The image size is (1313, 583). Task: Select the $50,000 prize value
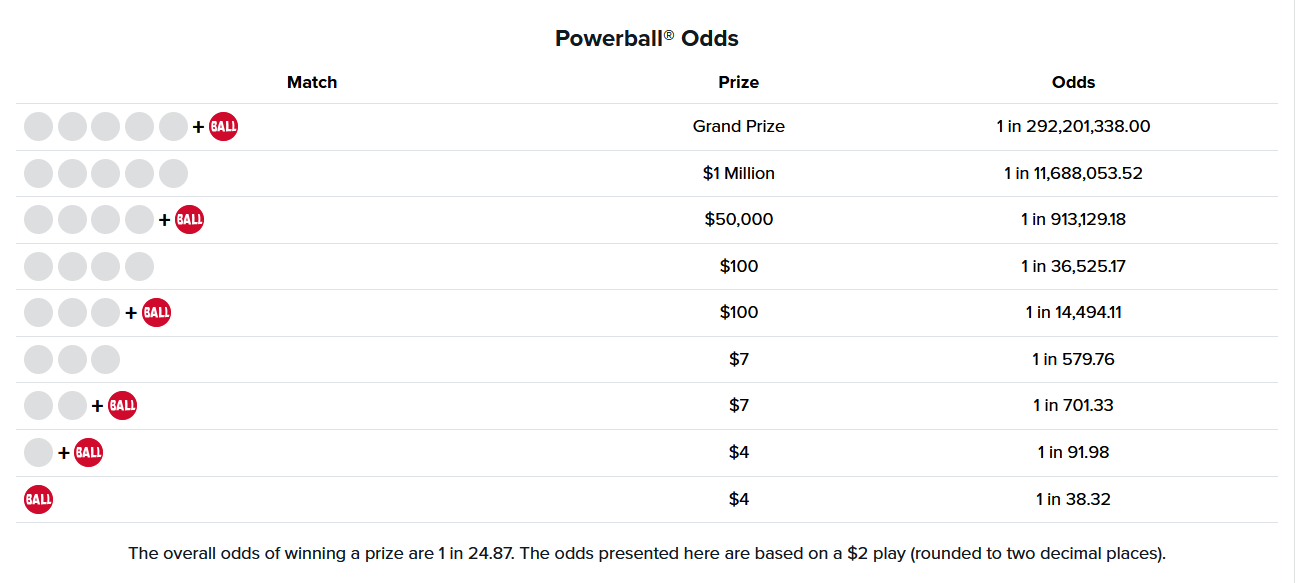[738, 220]
